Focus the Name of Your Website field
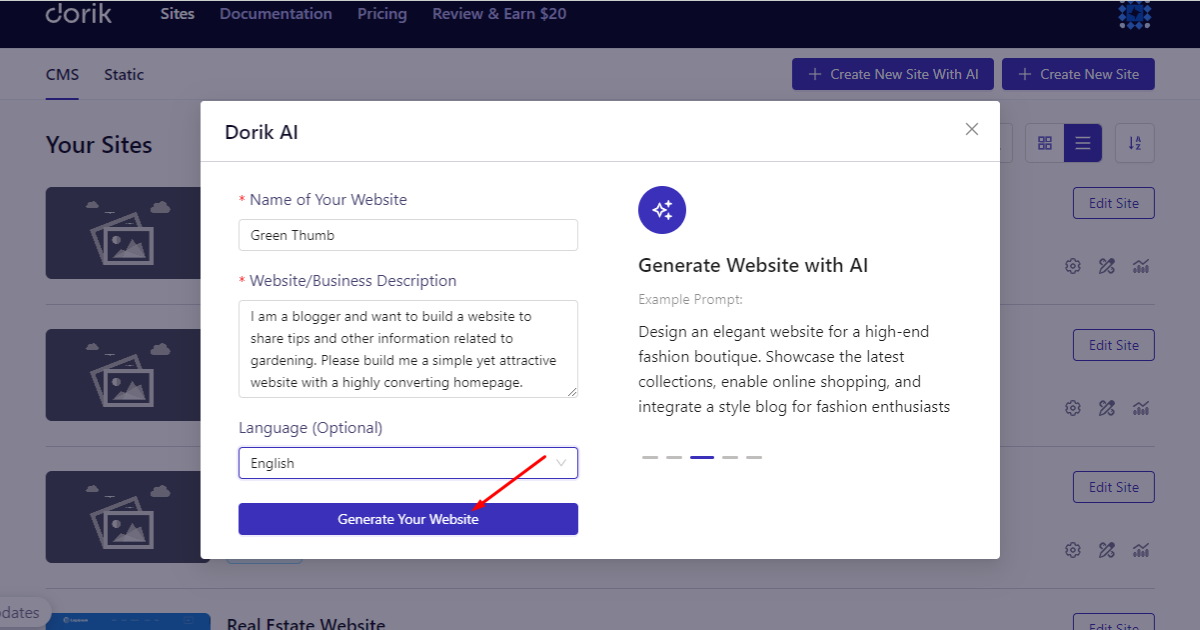1200x630 pixels. point(408,235)
